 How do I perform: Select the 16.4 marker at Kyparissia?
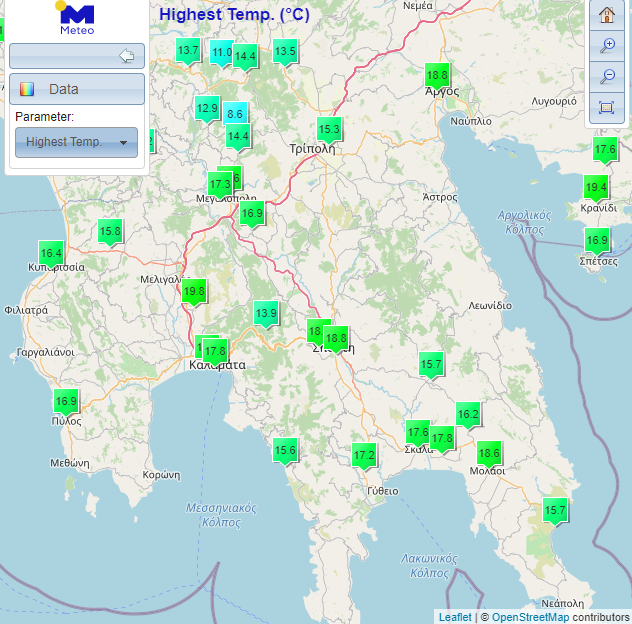51,255
